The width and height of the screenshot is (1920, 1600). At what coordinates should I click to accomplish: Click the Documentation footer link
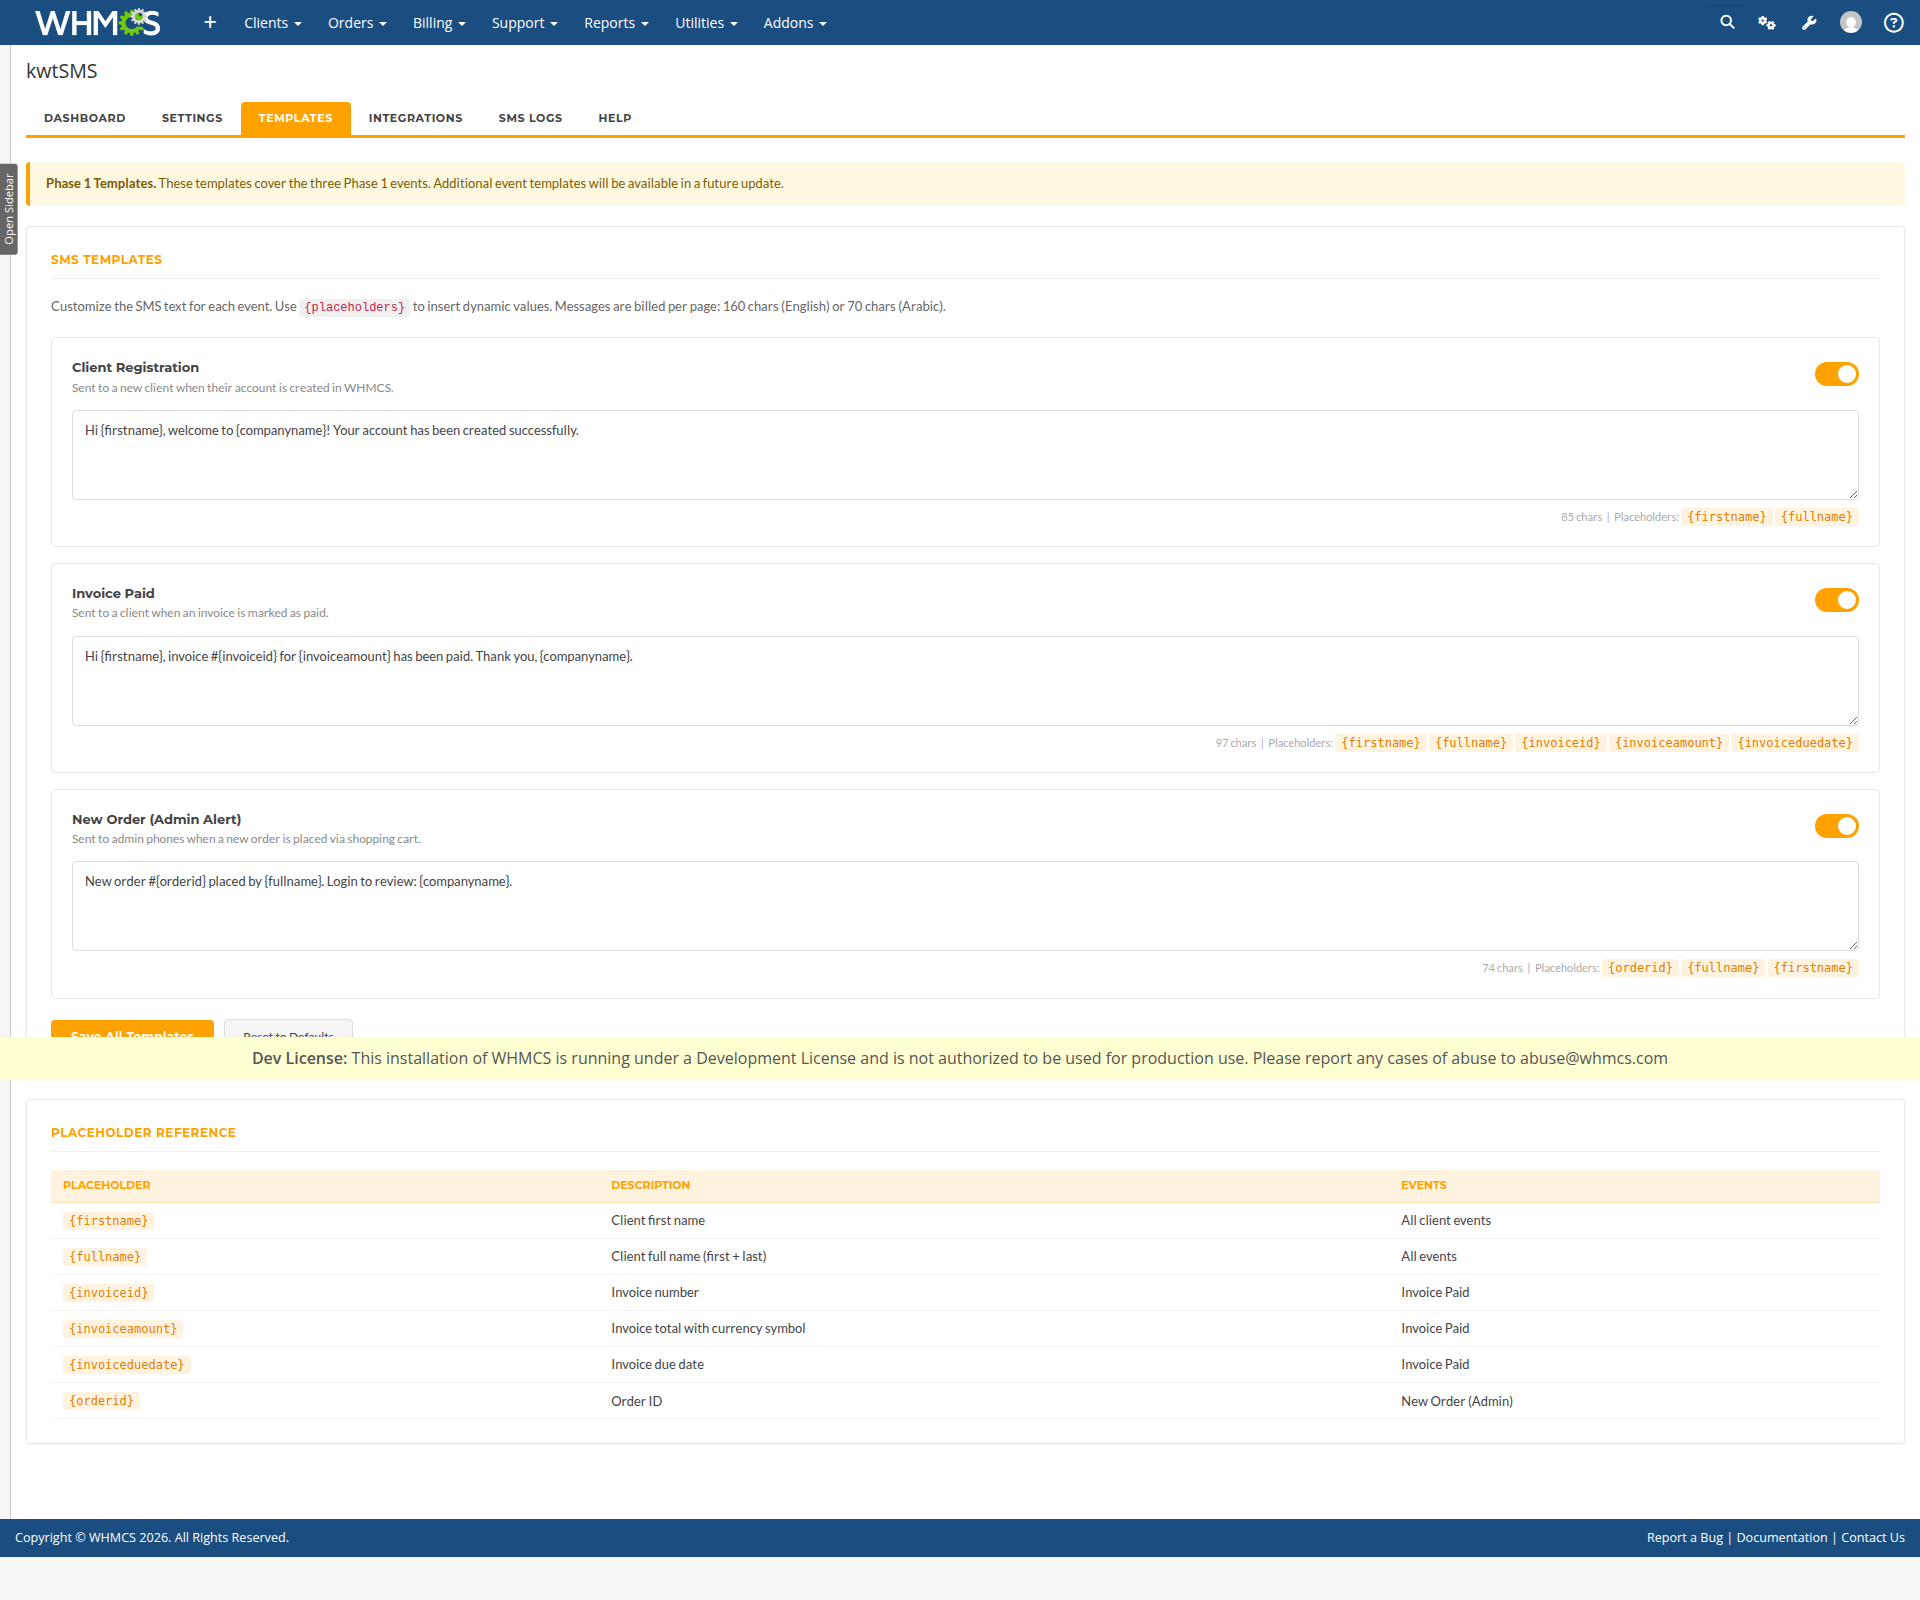pyautogui.click(x=1781, y=1538)
